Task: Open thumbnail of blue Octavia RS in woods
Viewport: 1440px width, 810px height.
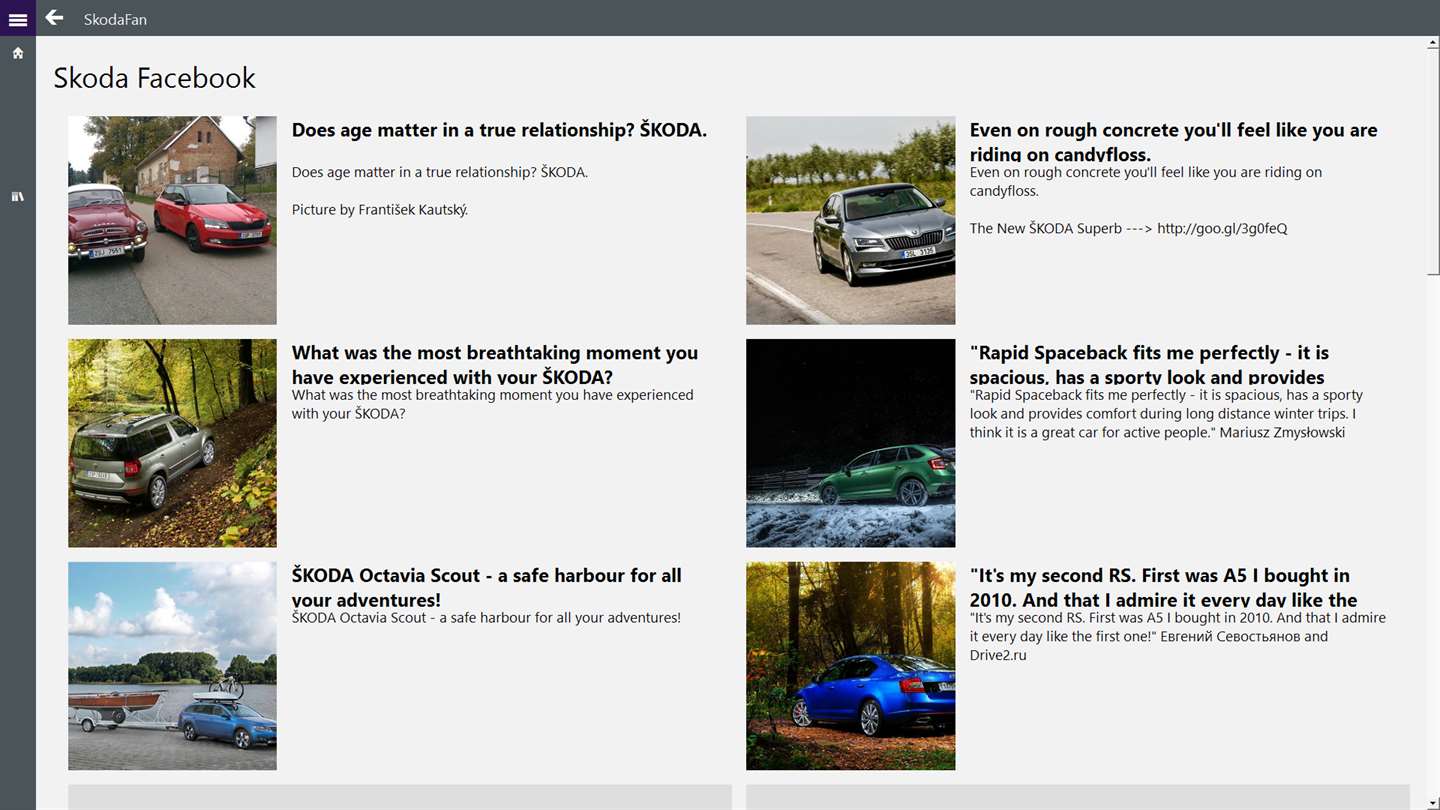Action: 850,666
